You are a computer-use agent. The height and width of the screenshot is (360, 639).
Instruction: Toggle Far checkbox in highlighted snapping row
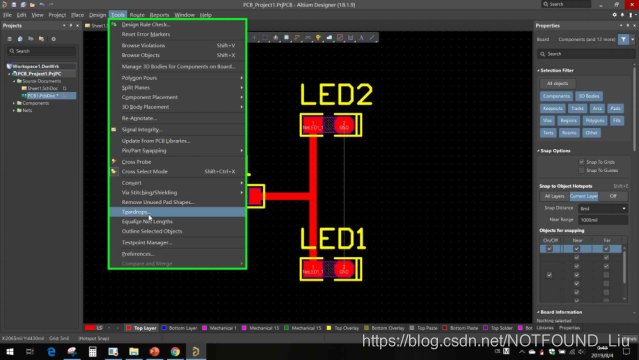[606, 249]
